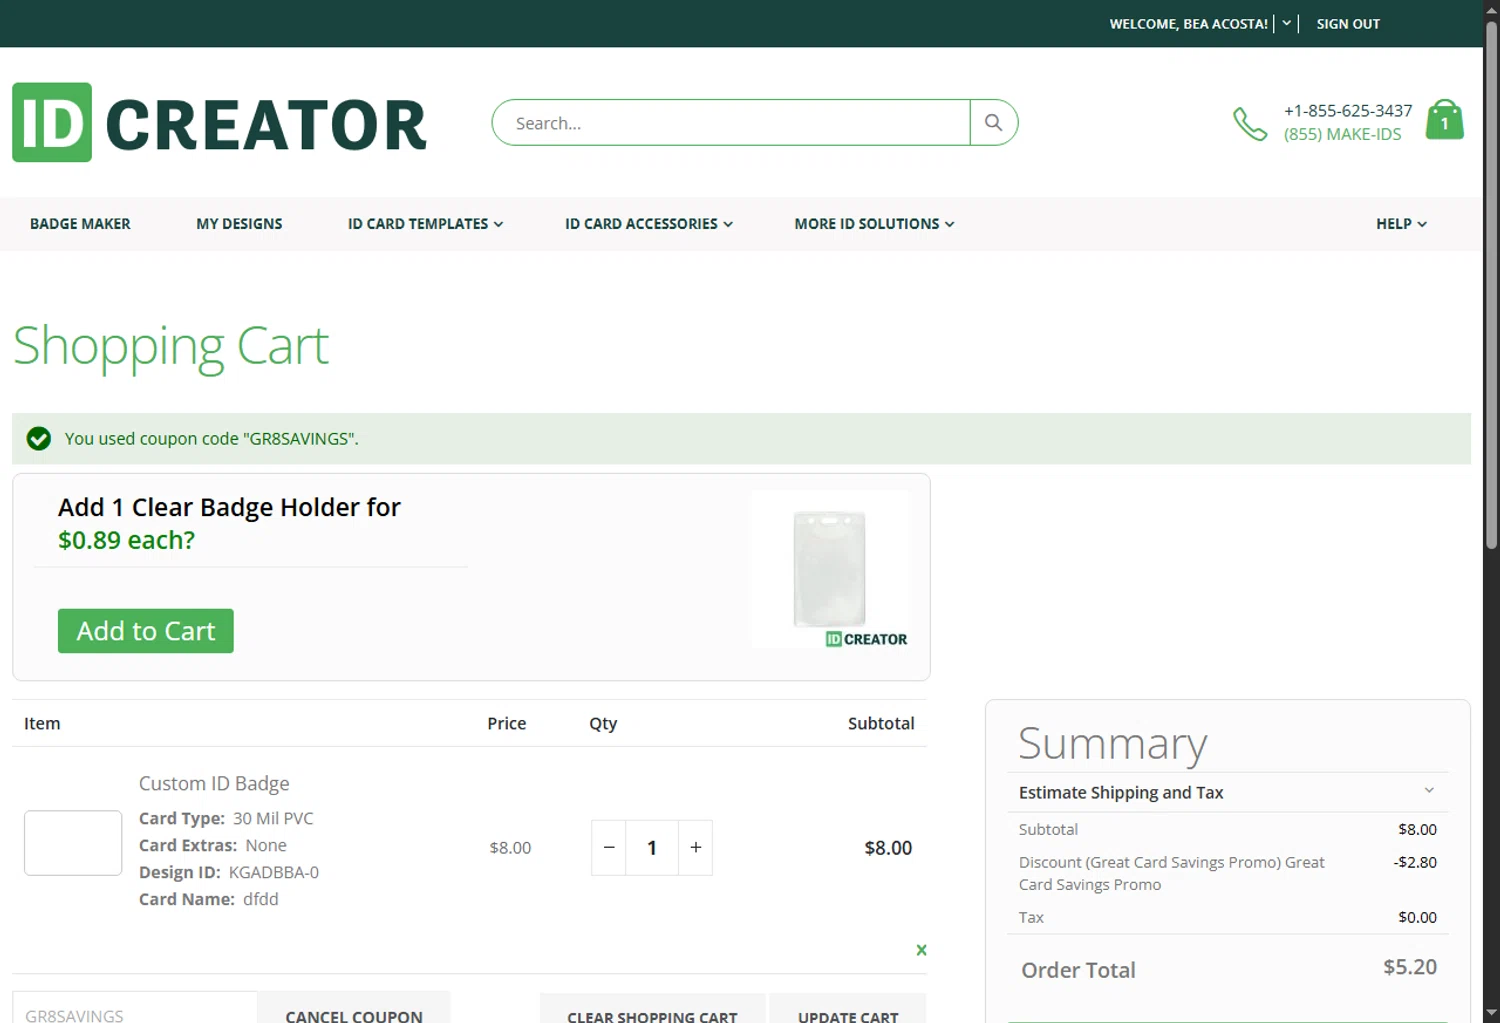Open the shopping bag cart icon
Viewport: 1500px width, 1023px height.
[x=1444, y=120]
